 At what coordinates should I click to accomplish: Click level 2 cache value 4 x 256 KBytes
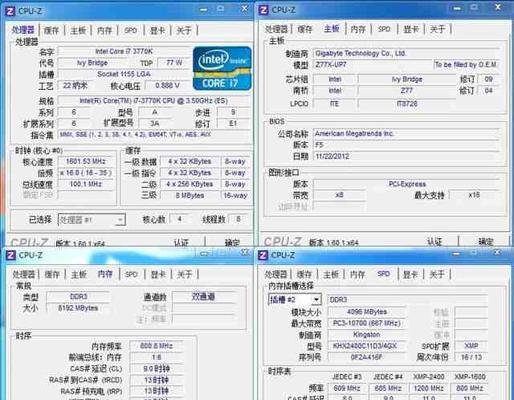[x=190, y=184]
